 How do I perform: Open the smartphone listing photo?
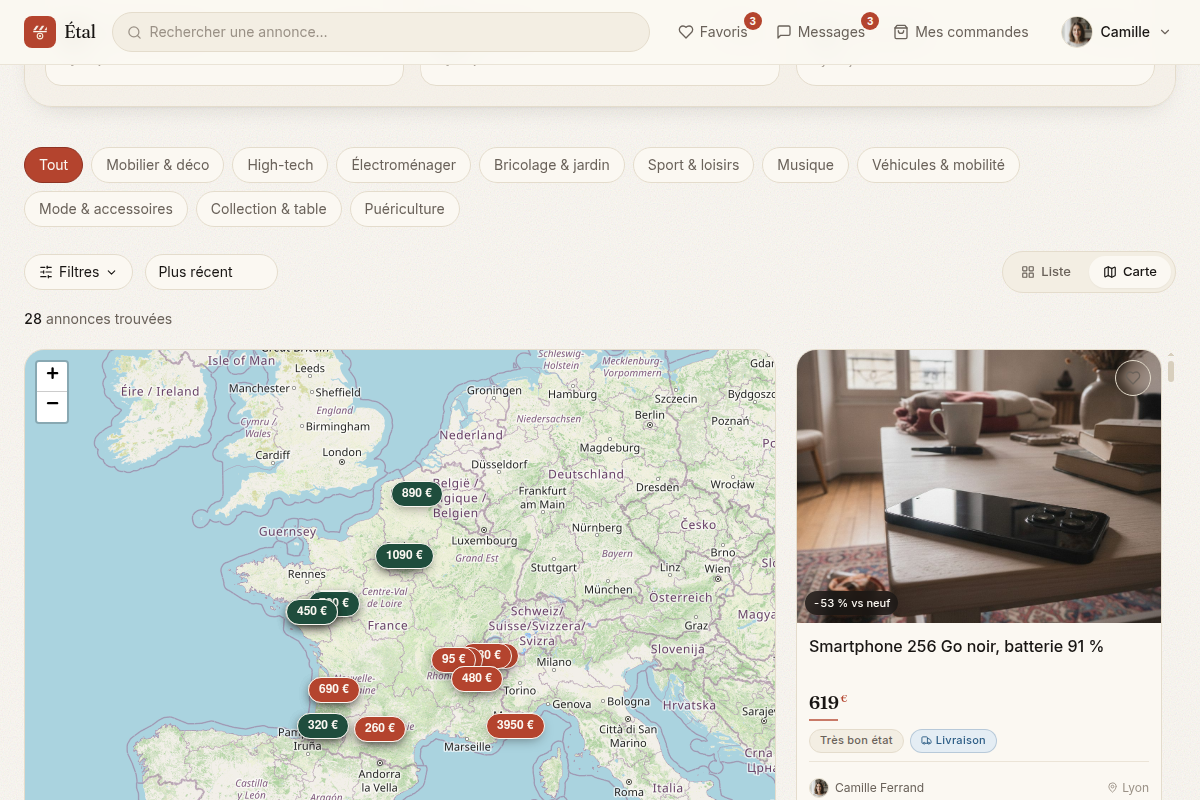(979, 486)
